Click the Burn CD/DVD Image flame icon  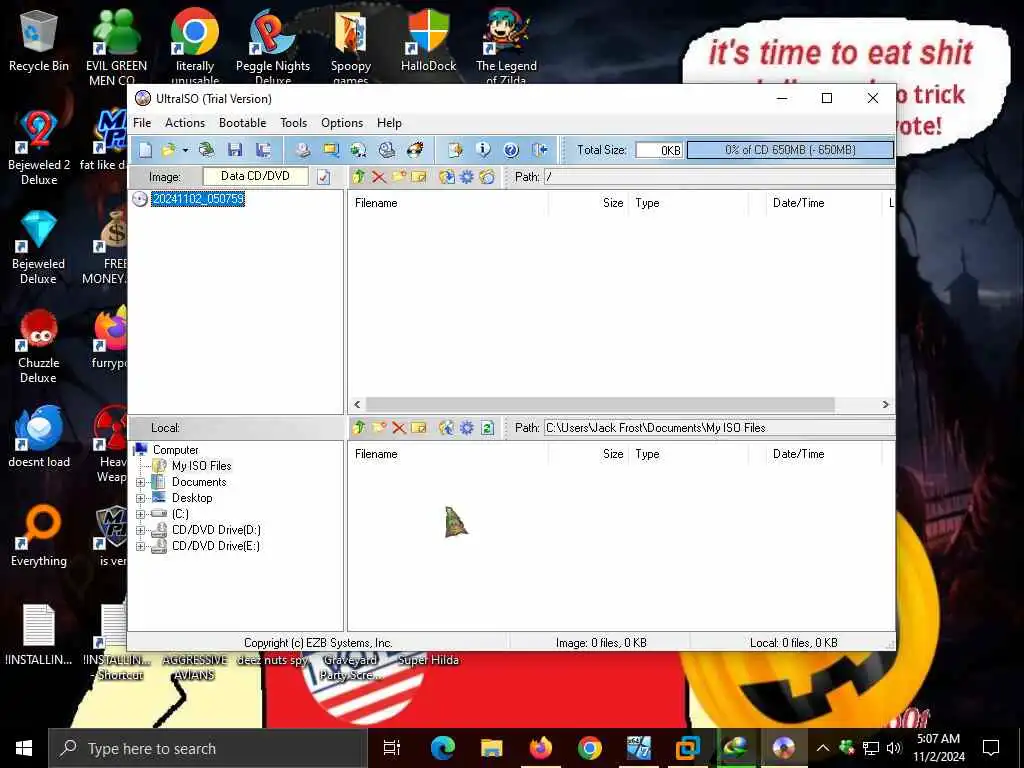pyautogui.click(x=415, y=150)
